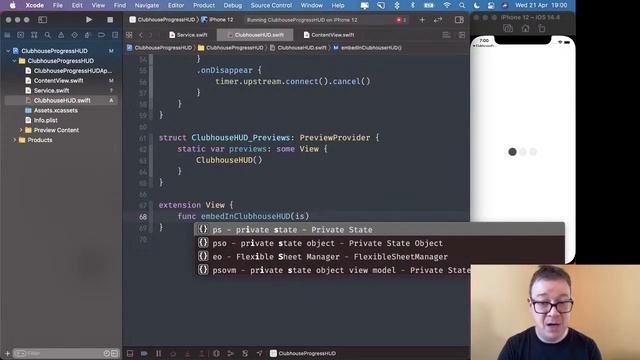640x360 pixels.
Task: Hide the debug area
Action: (x=130, y=353)
